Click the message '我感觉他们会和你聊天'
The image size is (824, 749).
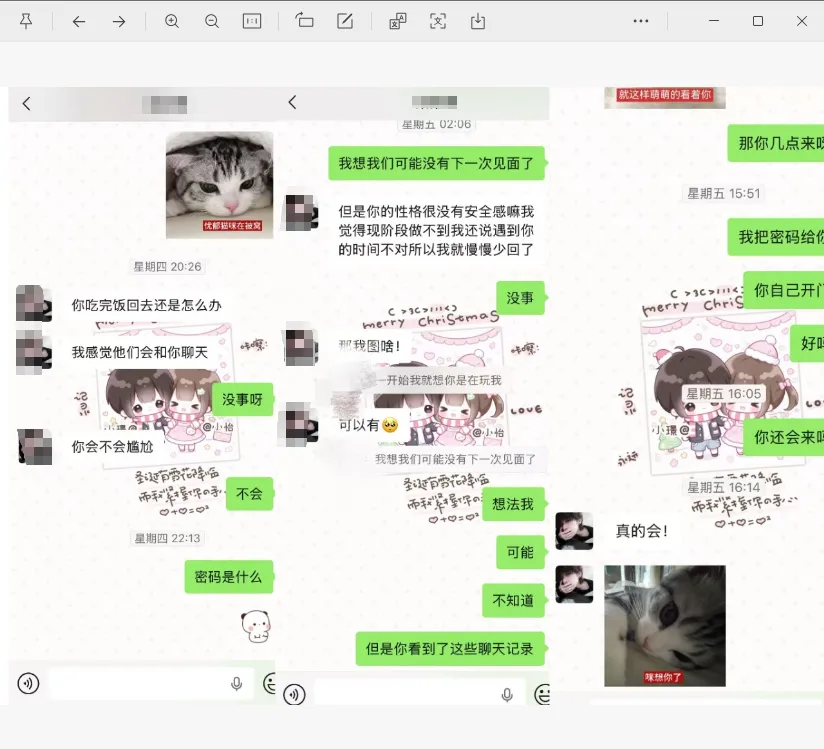pos(140,352)
